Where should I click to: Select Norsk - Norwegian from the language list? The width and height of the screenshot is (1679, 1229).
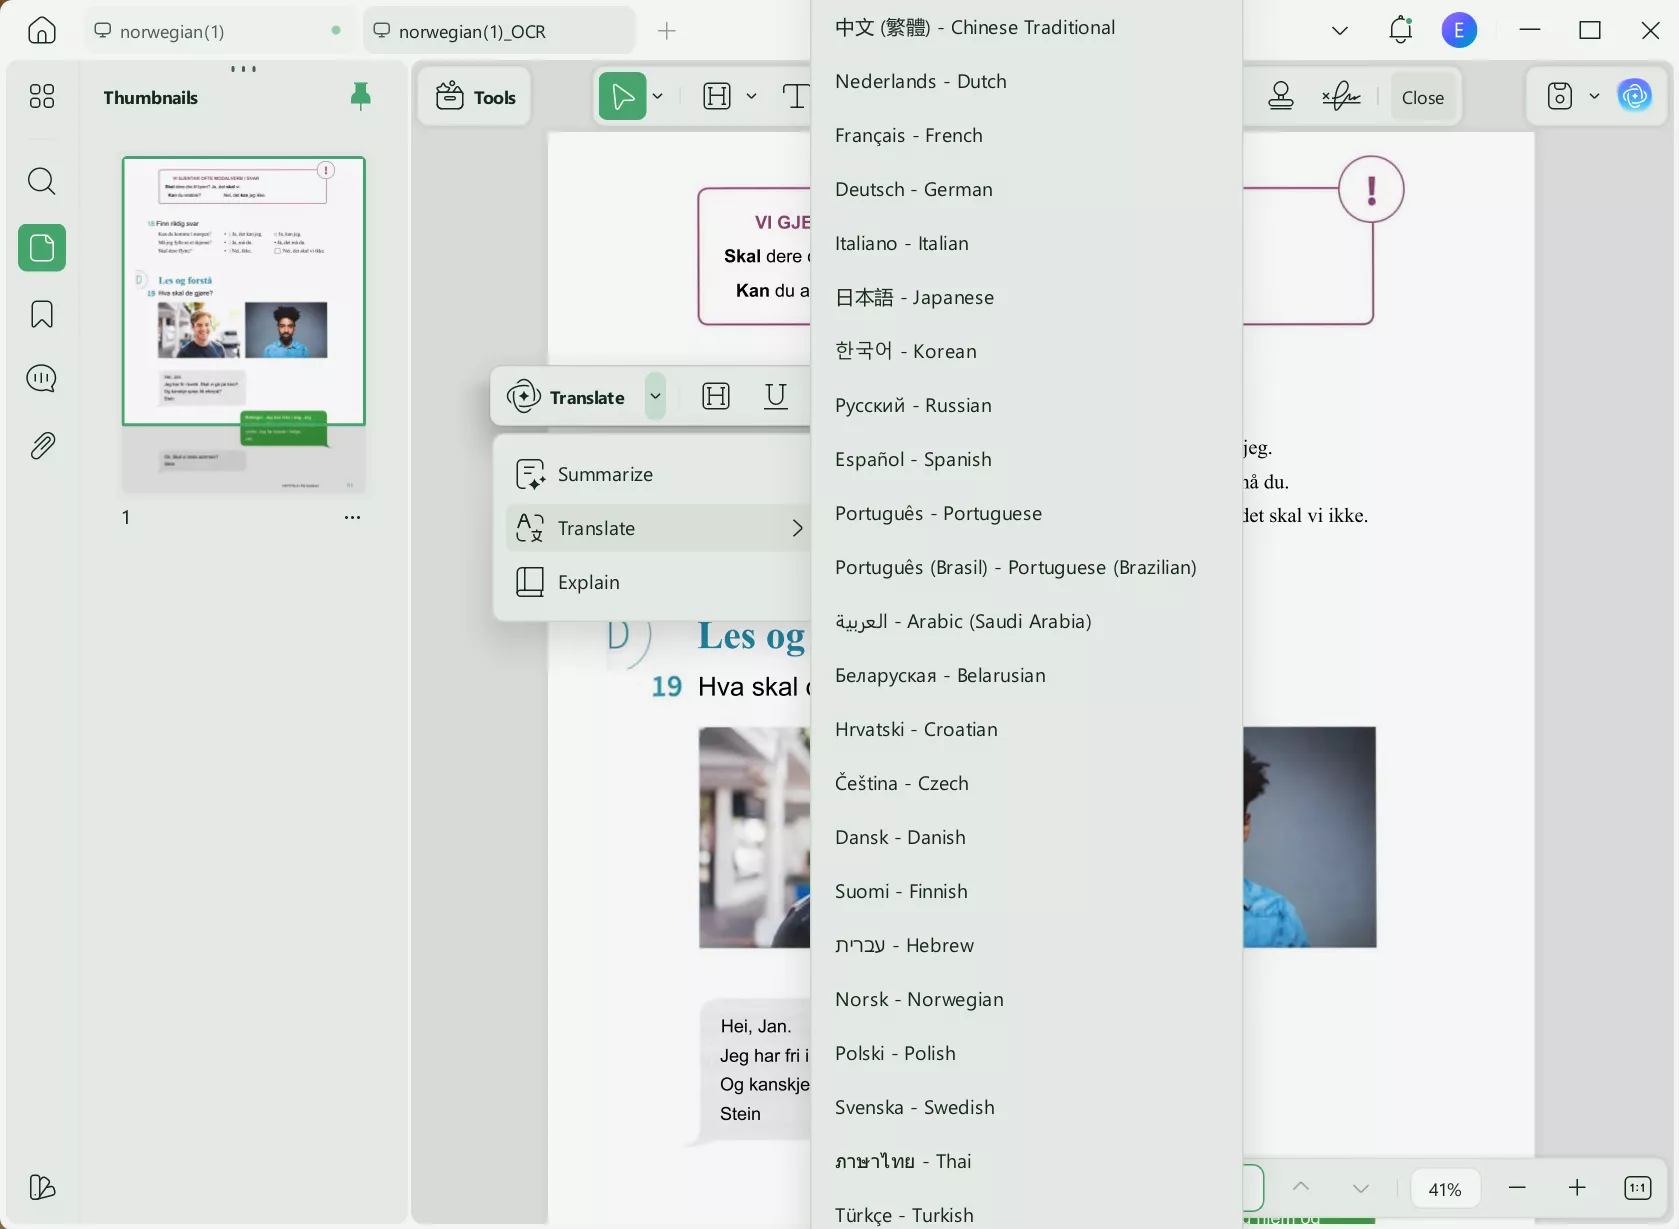coord(918,999)
